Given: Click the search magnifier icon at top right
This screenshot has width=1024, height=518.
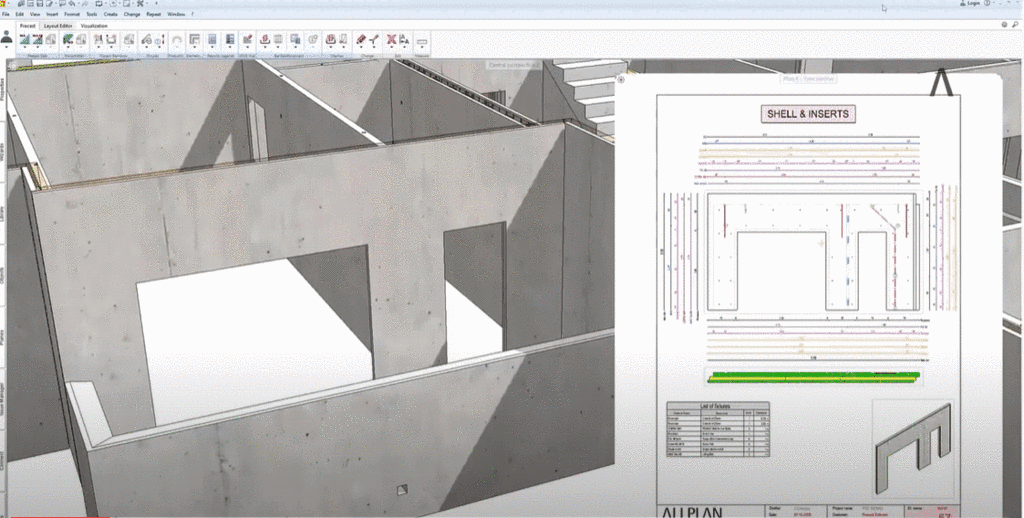Looking at the screenshot, I should pos(1014,23).
